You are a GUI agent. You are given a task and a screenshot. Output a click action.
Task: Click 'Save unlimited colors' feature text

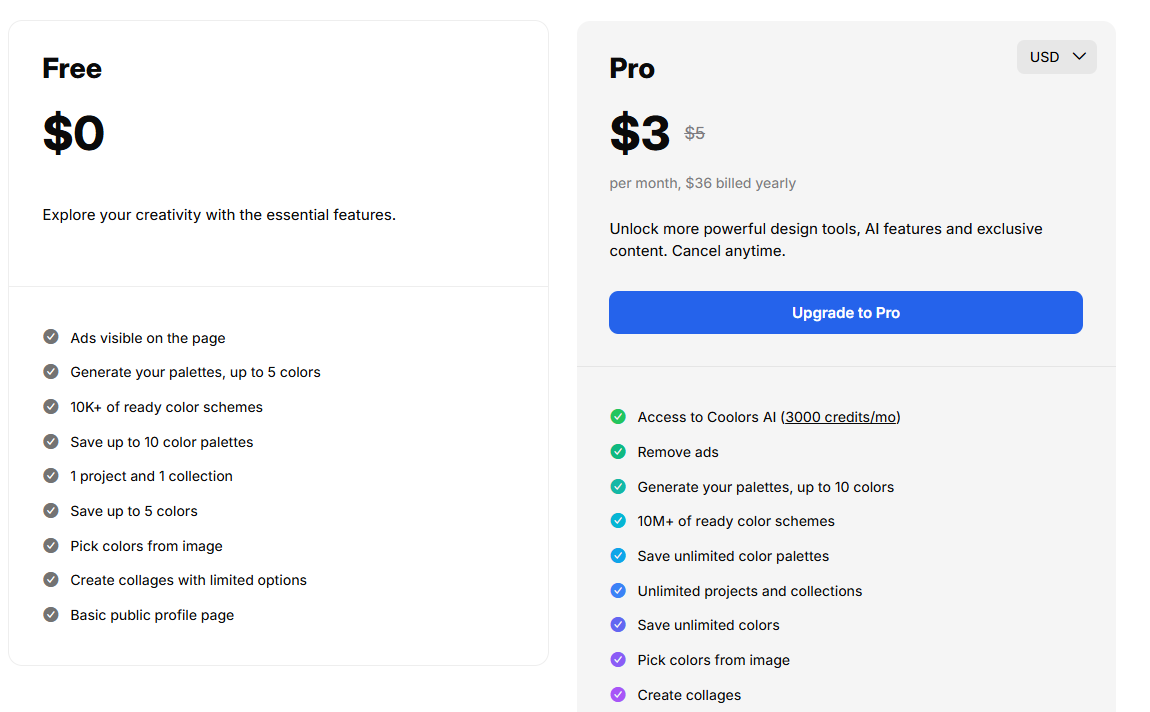pos(708,625)
